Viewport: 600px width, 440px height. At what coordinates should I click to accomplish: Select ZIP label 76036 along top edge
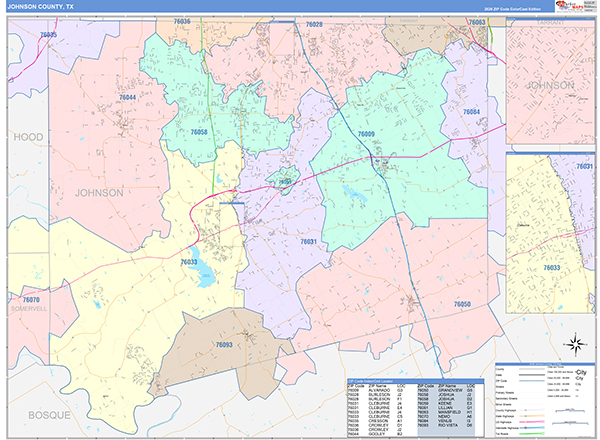coord(182,21)
